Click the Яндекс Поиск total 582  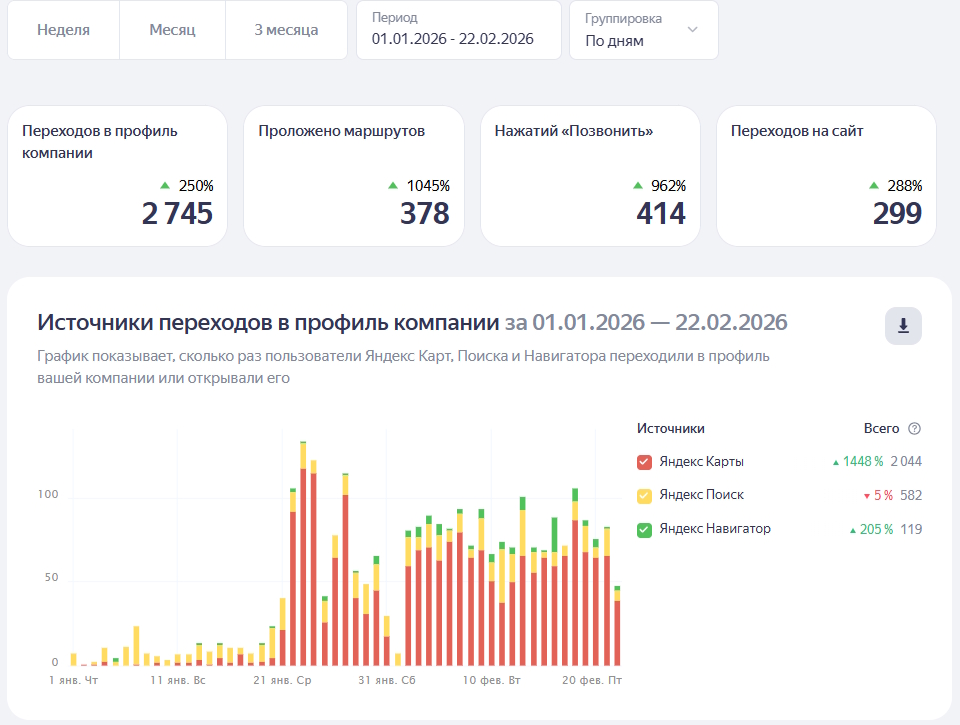[x=911, y=495]
